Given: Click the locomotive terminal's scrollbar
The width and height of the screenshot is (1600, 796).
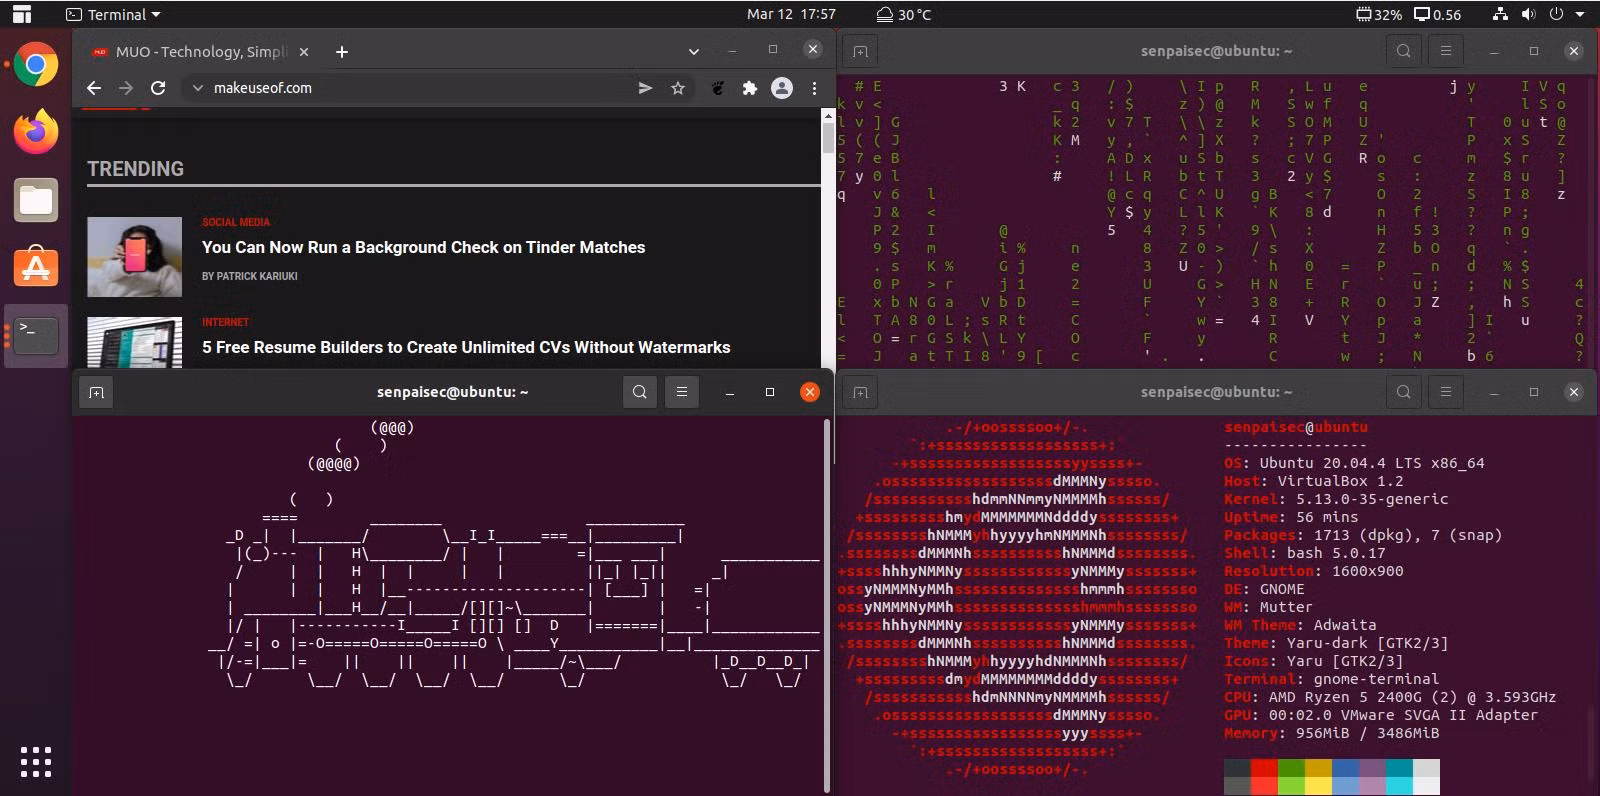Looking at the screenshot, I should click(x=826, y=605).
